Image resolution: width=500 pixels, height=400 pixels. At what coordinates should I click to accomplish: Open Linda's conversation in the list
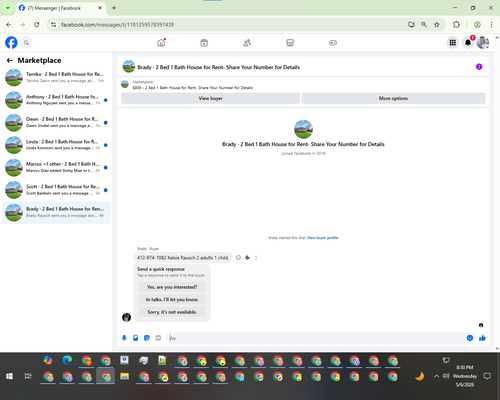click(x=56, y=145)
